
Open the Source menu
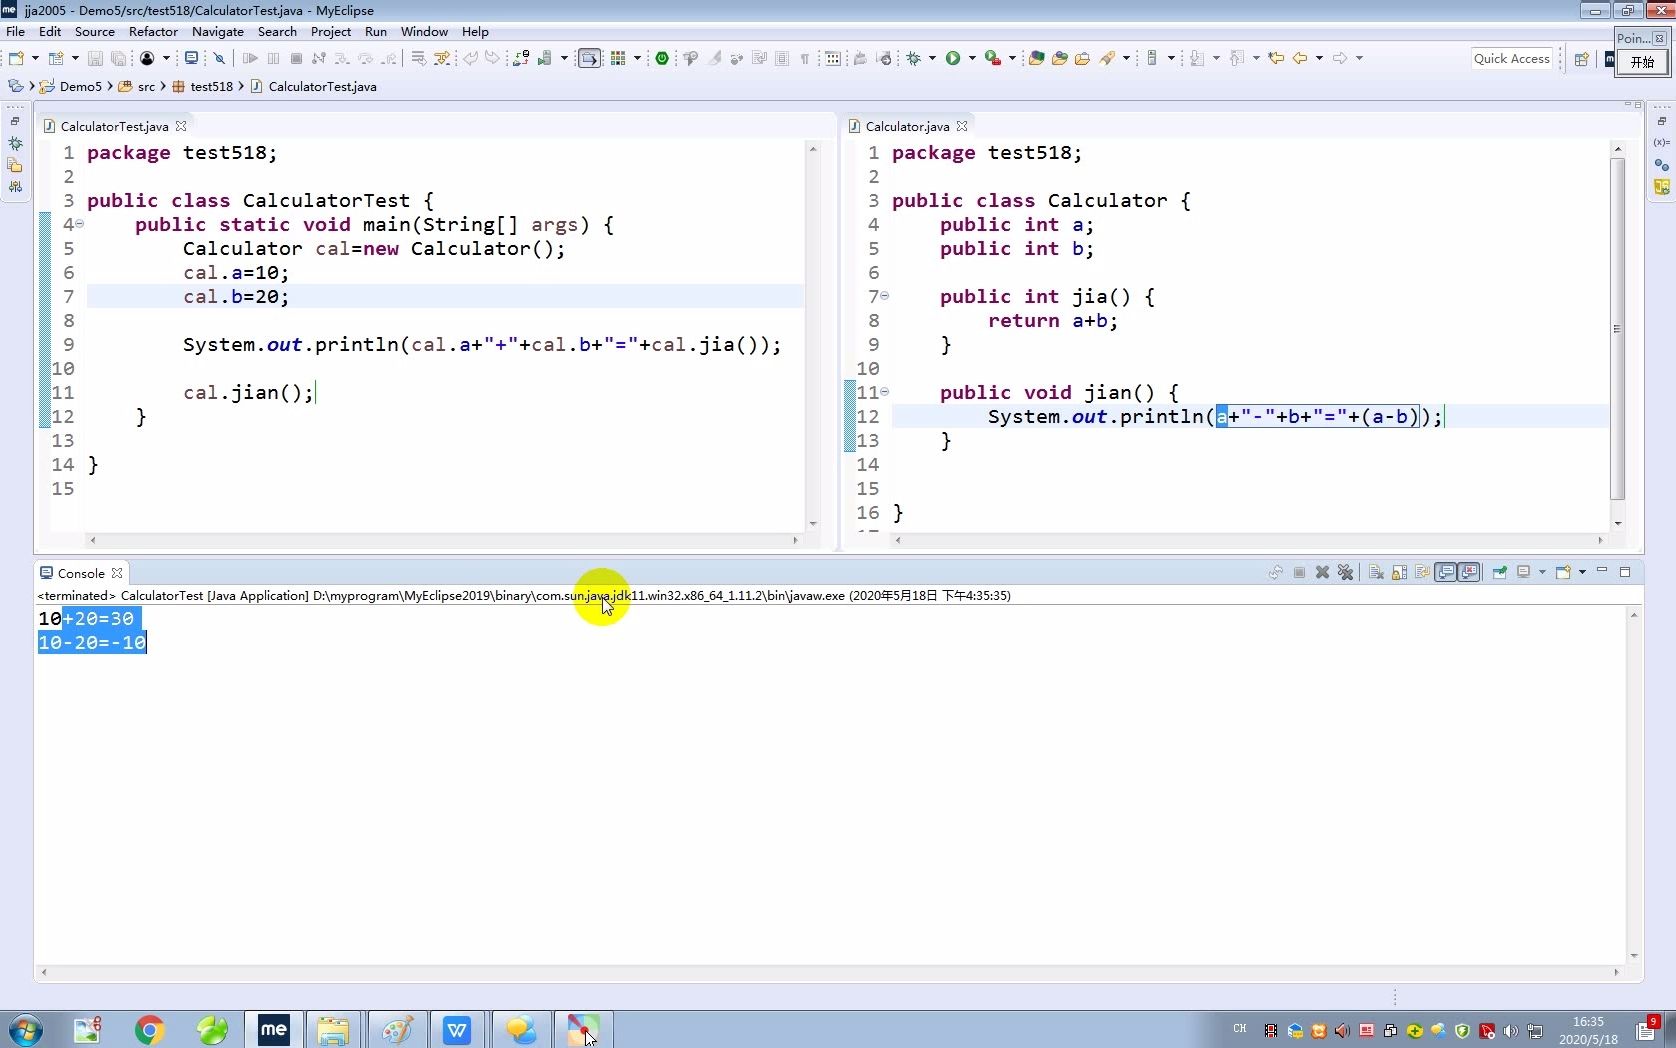tap(95, 31)
